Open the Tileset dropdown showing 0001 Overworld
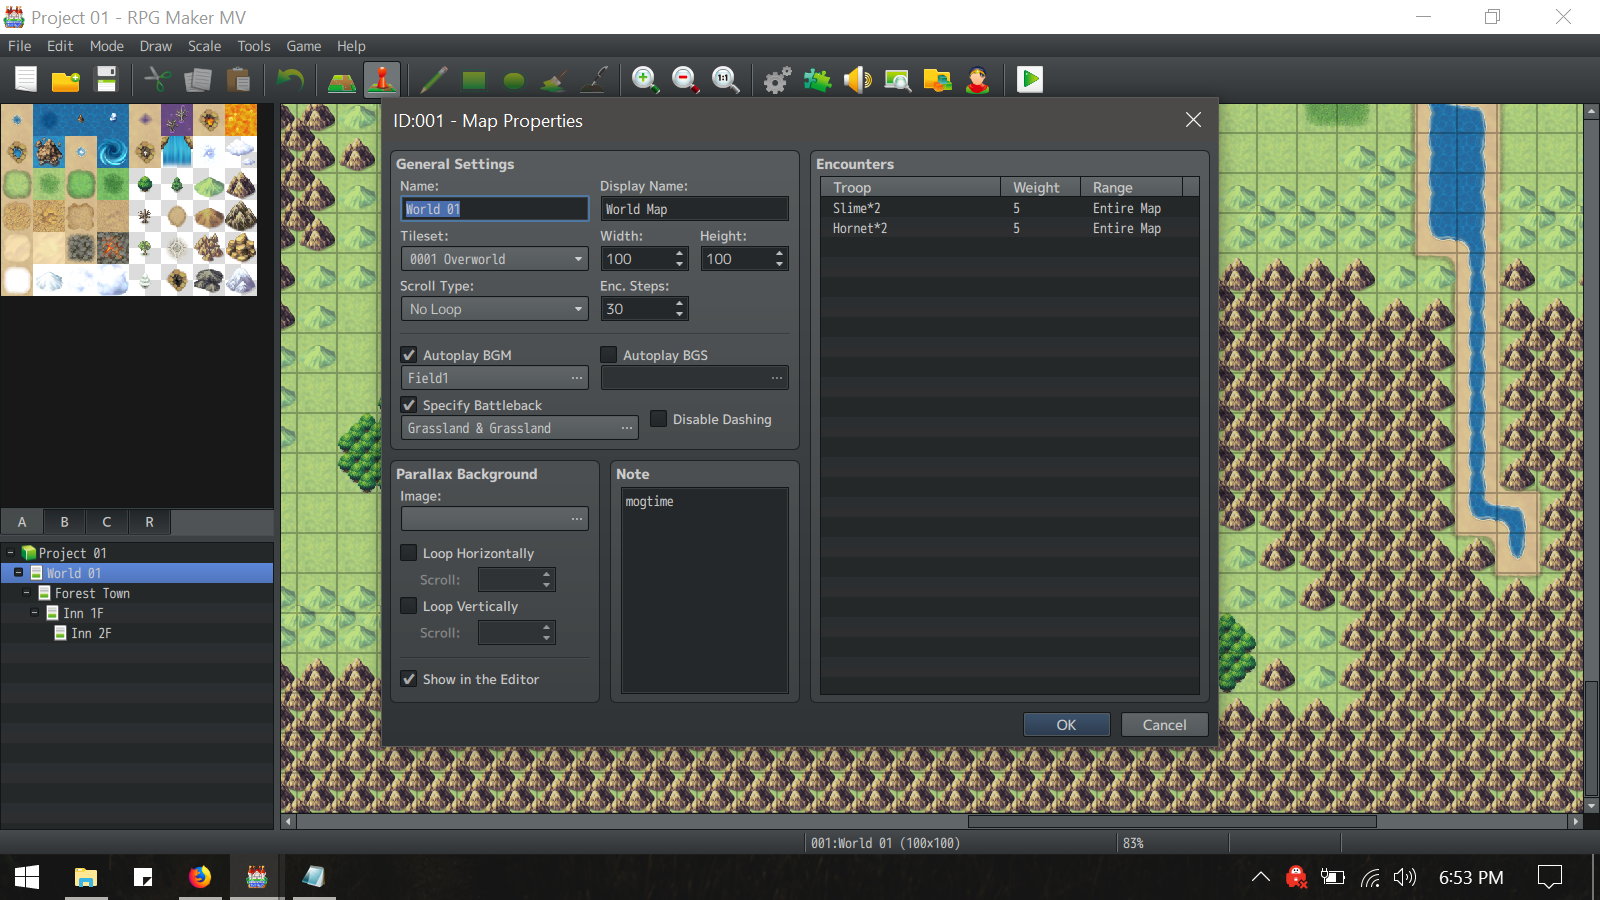This screenshot has width=1600, height=900. 495,259
